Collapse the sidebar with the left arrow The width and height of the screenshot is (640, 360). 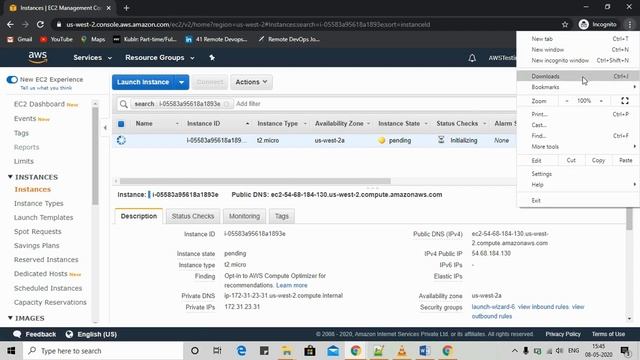(x=105, y=128)
